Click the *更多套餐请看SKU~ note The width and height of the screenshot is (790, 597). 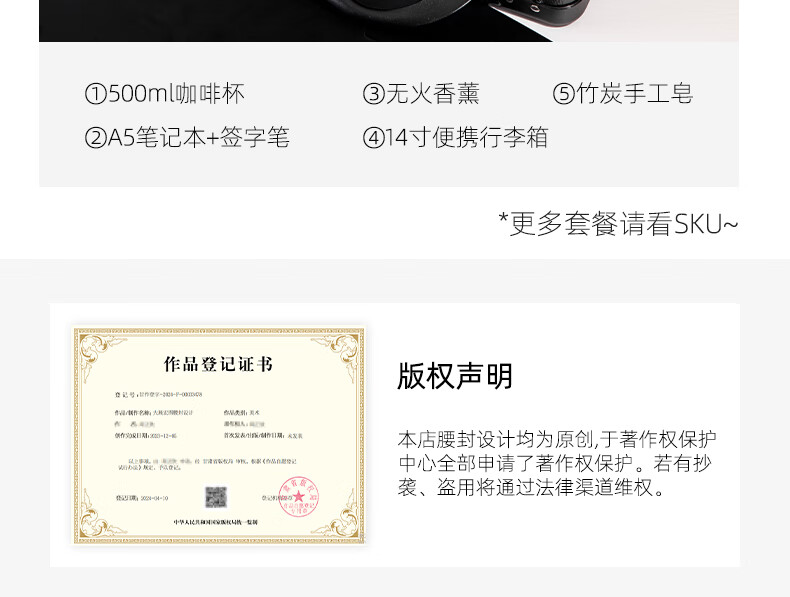618,224
